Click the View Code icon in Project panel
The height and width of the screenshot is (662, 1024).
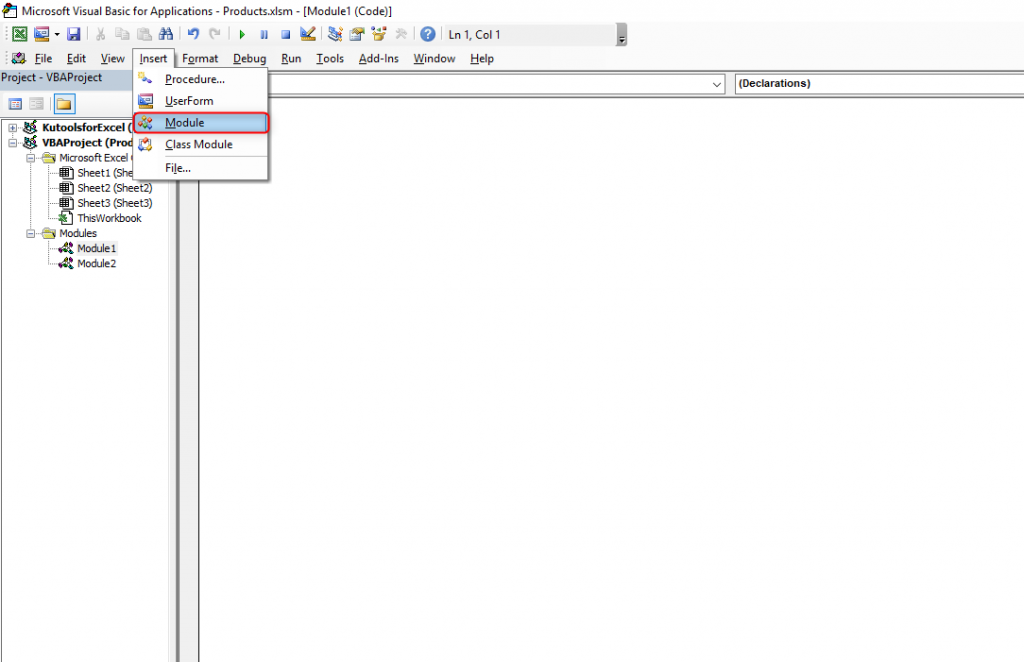(16, 104)
